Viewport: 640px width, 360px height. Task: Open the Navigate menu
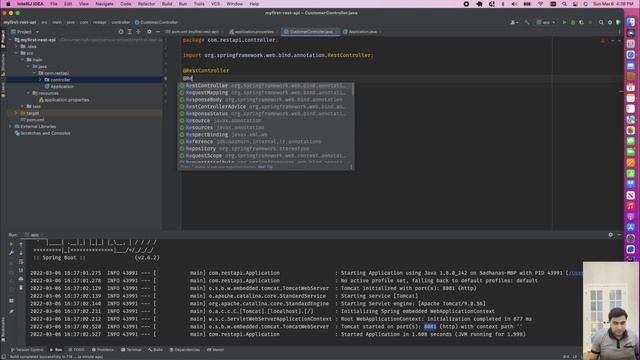104,4
